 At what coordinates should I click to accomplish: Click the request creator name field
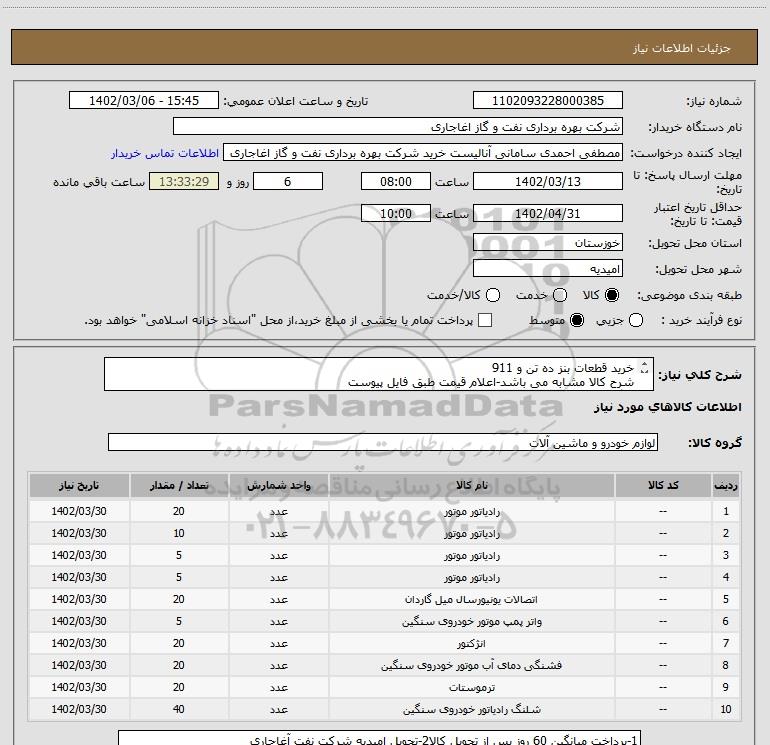423,153
